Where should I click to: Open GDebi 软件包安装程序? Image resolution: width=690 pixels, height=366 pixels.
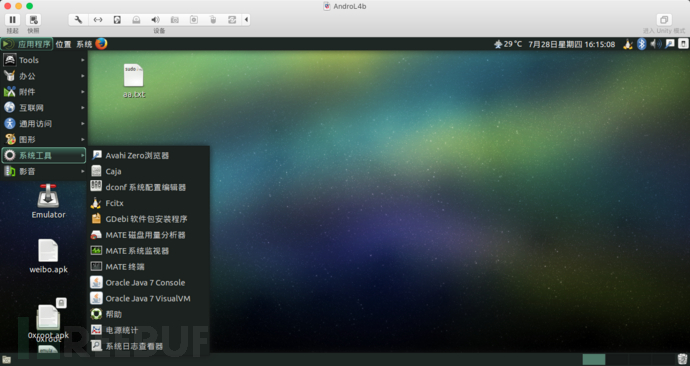tap(149, 219)
